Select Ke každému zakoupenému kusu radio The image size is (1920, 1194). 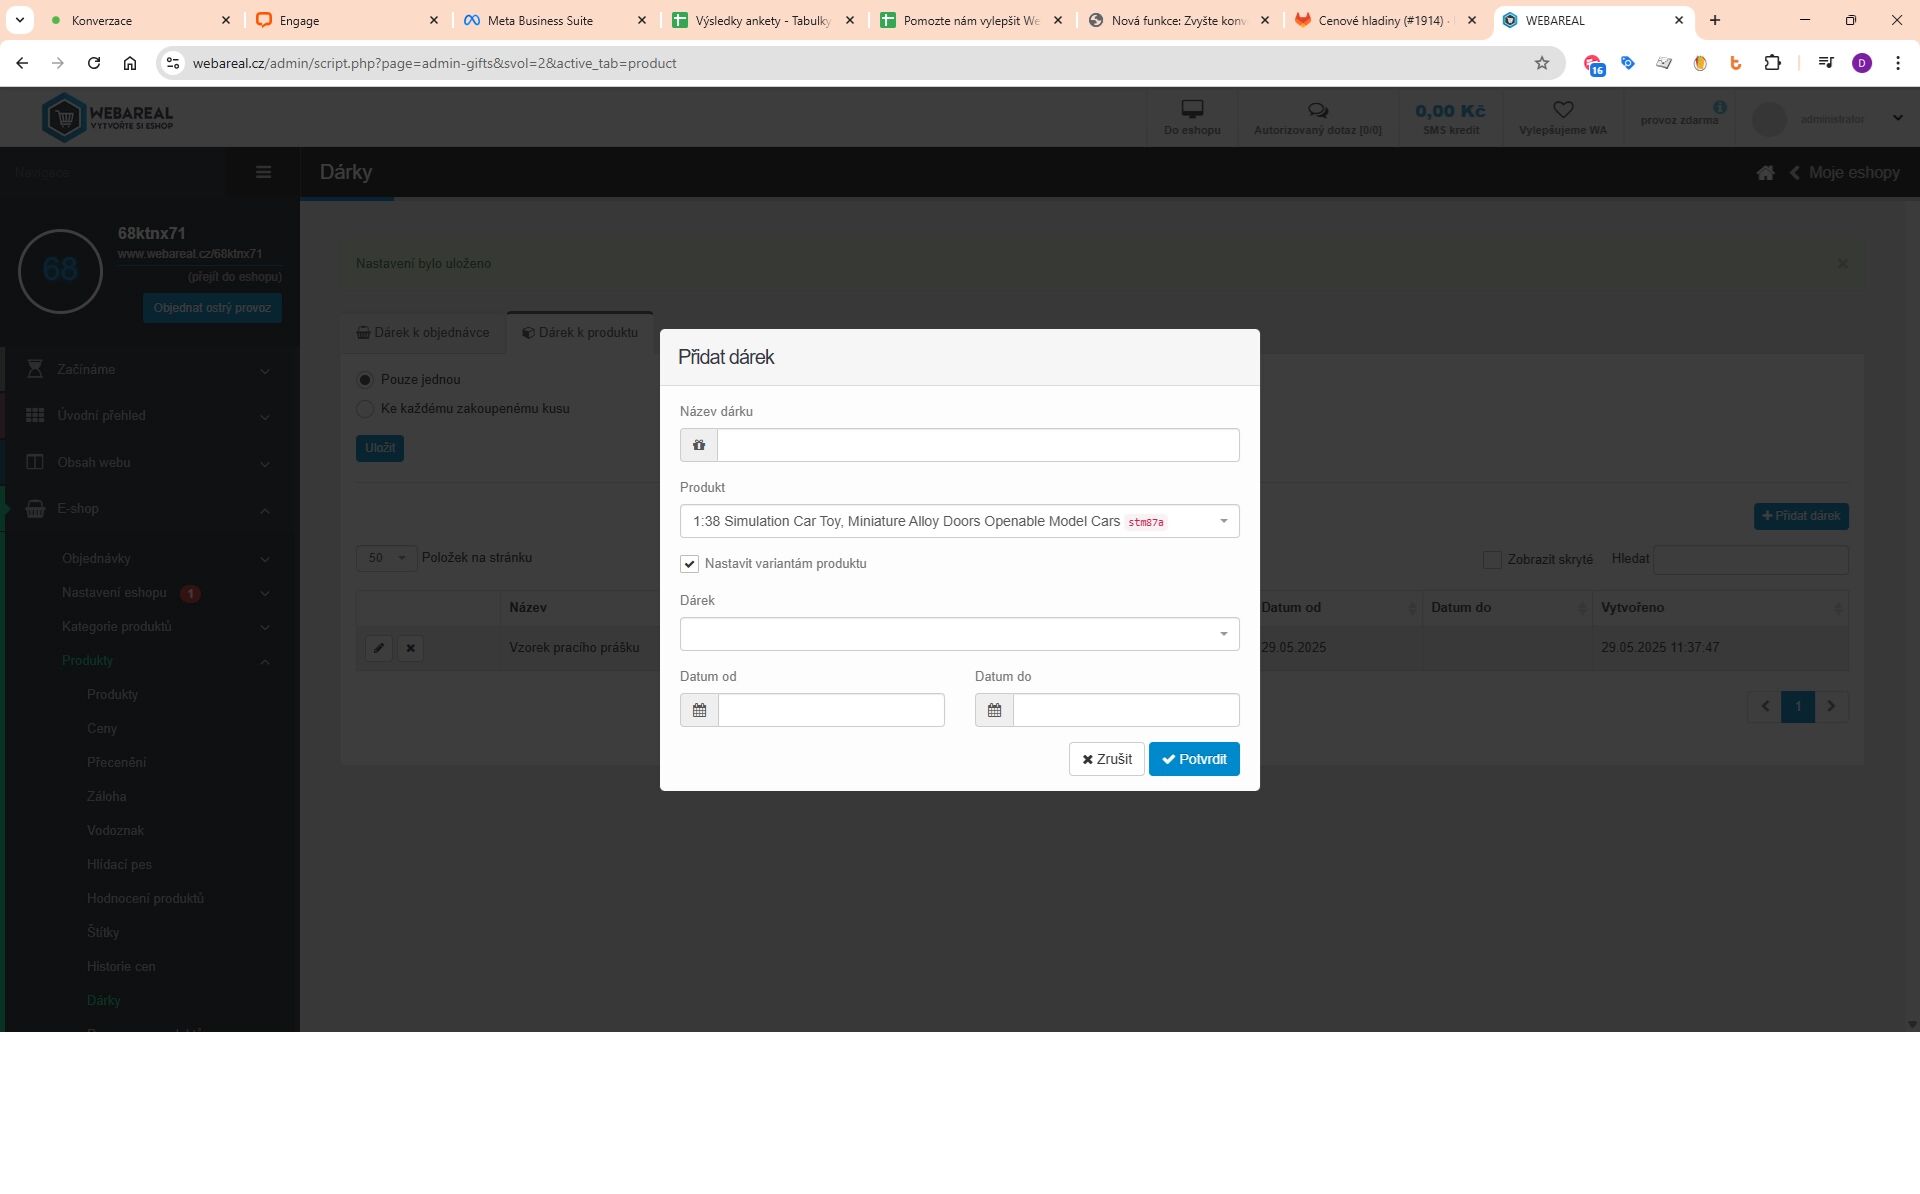pos(365,409)
